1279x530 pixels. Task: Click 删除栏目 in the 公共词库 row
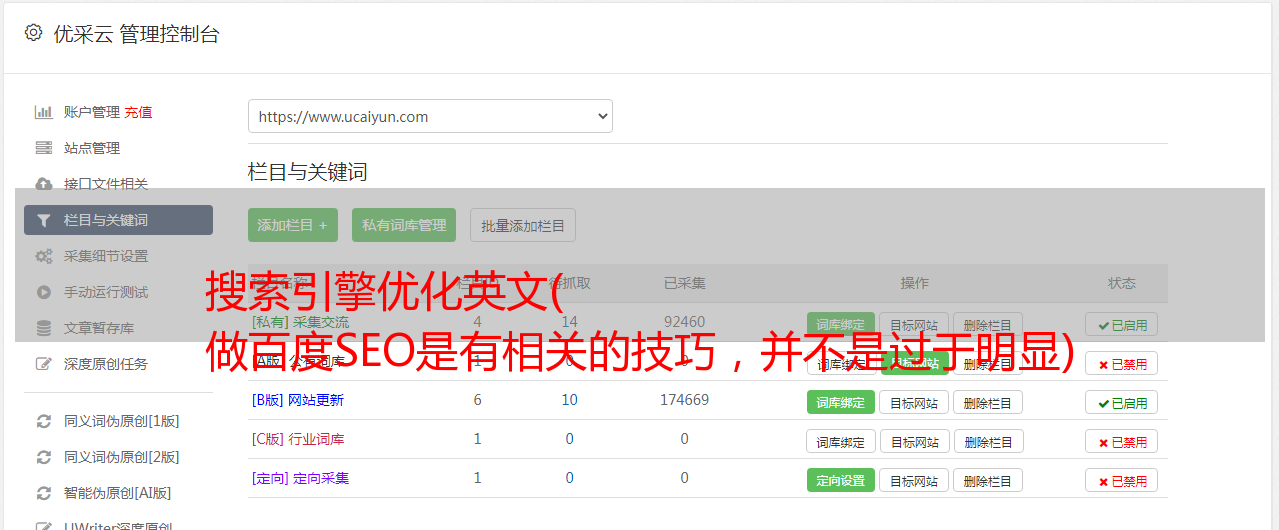pos(988,363)
